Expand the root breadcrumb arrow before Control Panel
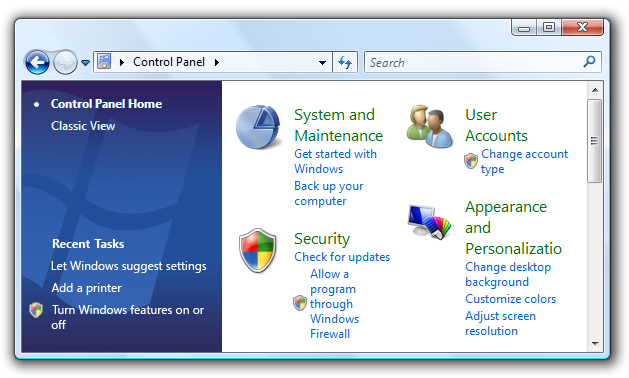The height and width of the screenshot is (378, 629). pyautogui.click(x=122, y=62)
